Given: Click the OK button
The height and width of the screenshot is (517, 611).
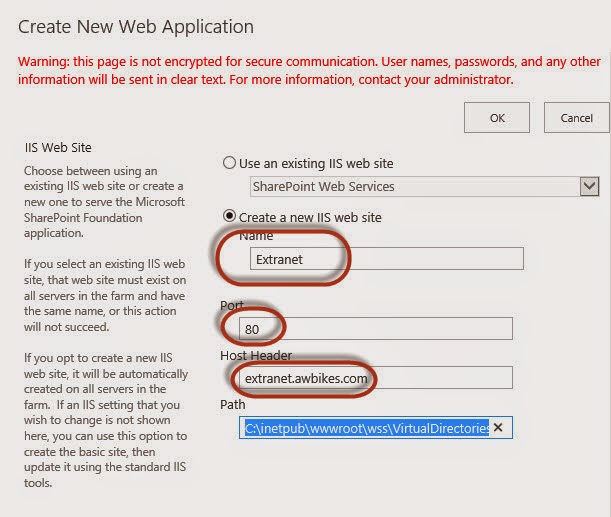Looking at the screenshot, I should (x=497, y=118).
